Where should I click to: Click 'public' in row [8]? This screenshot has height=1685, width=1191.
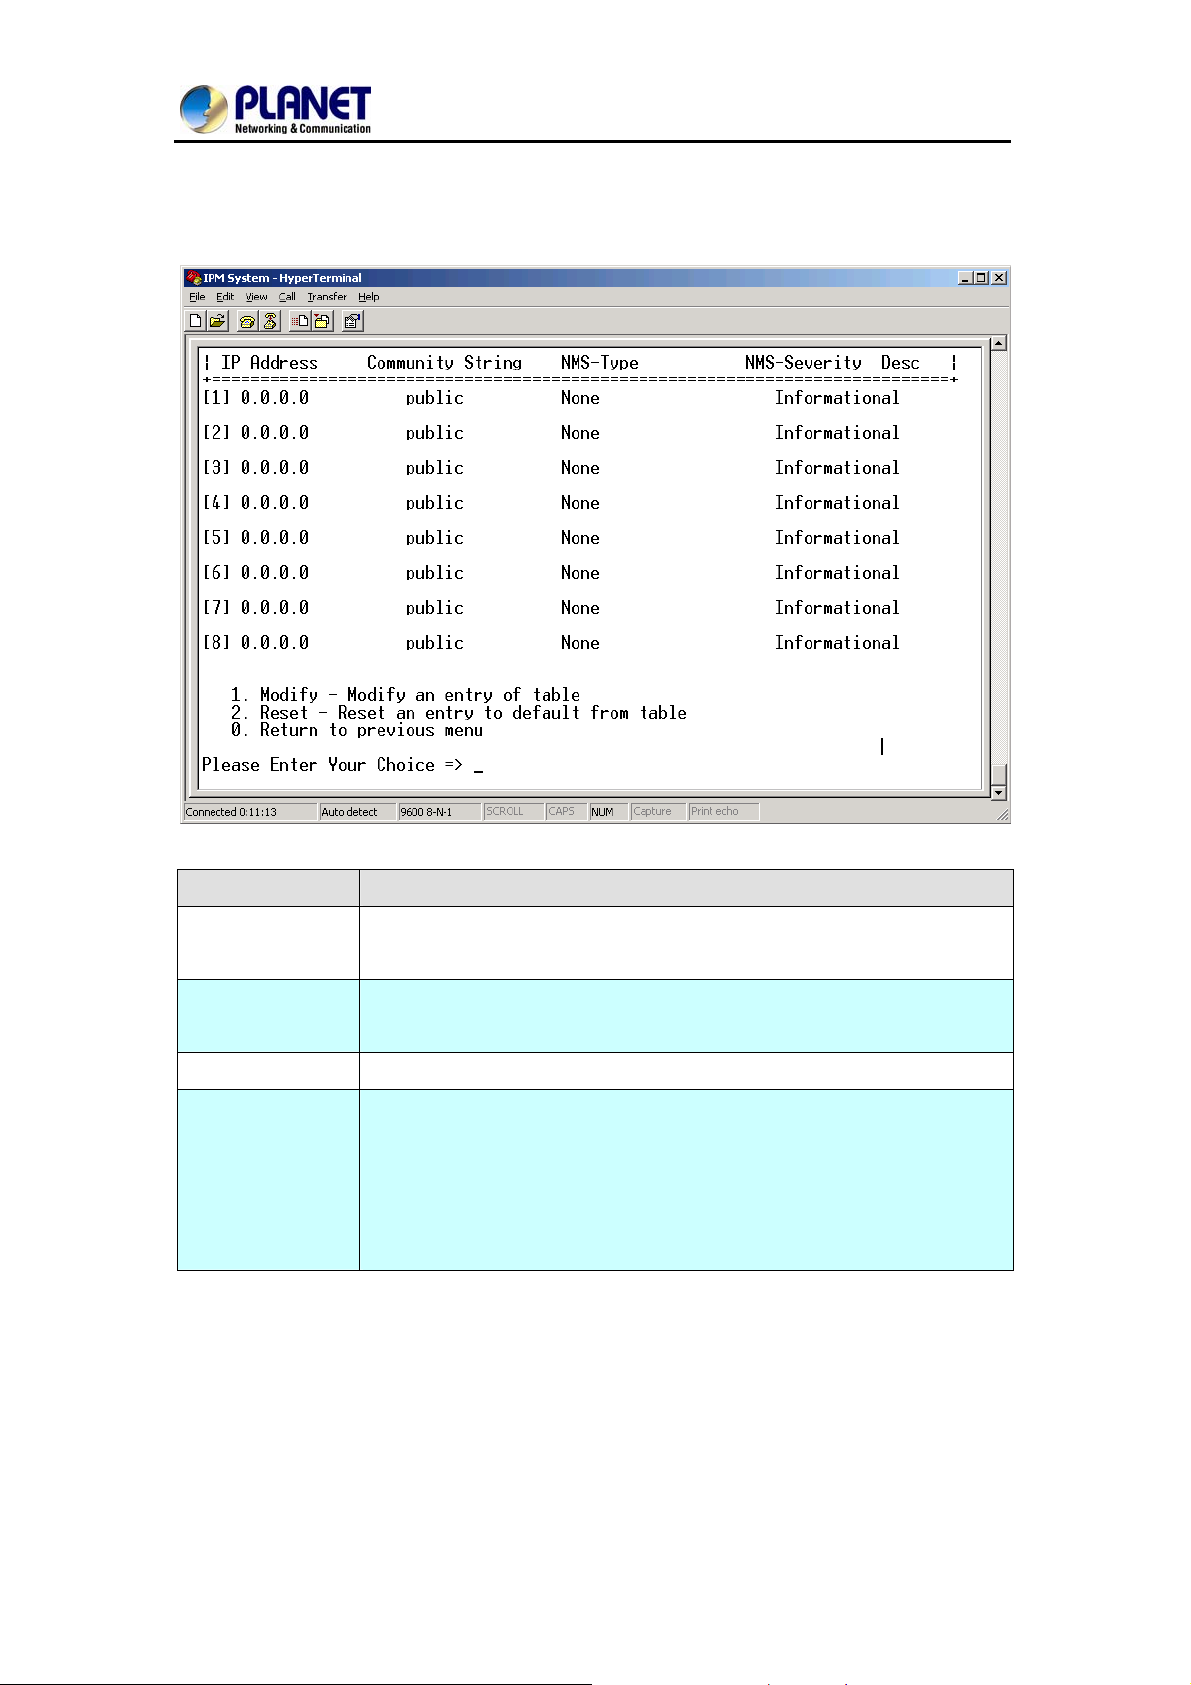435,644
